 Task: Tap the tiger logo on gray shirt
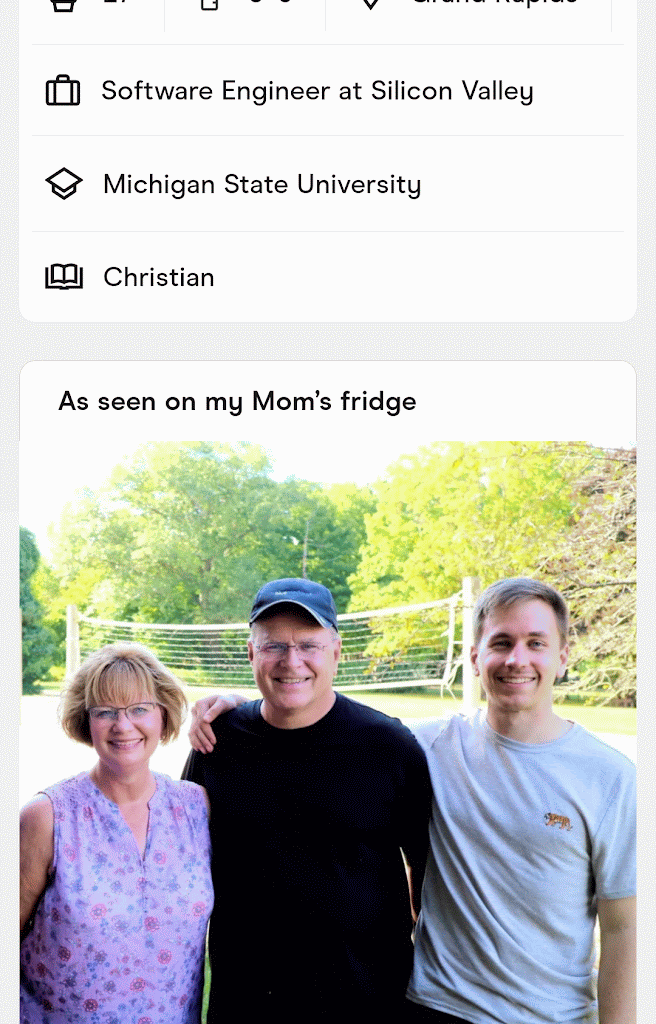click(x=557, y=821)
